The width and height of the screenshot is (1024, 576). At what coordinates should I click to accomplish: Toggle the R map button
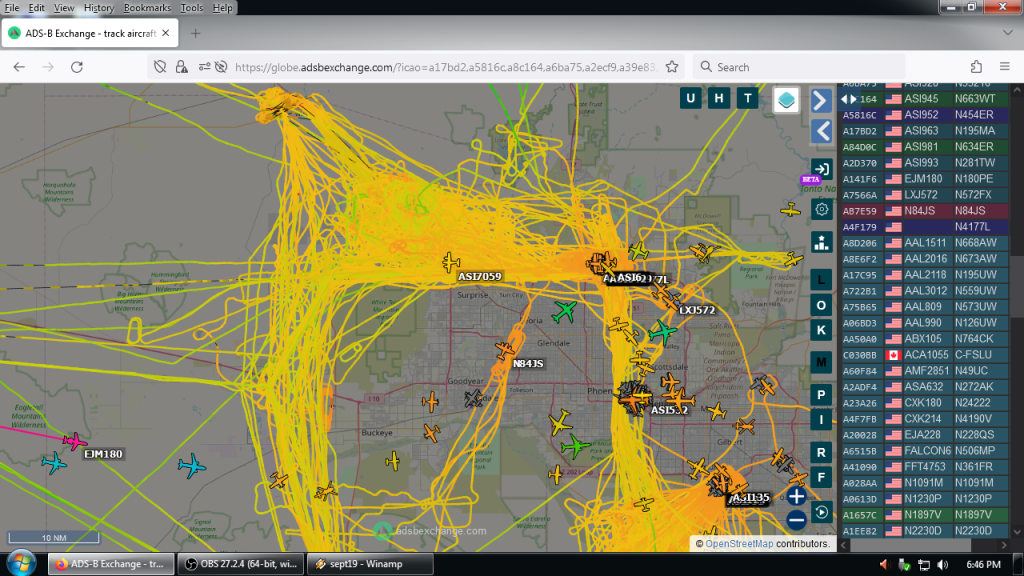pyautogui.click(x=822, y=452)
